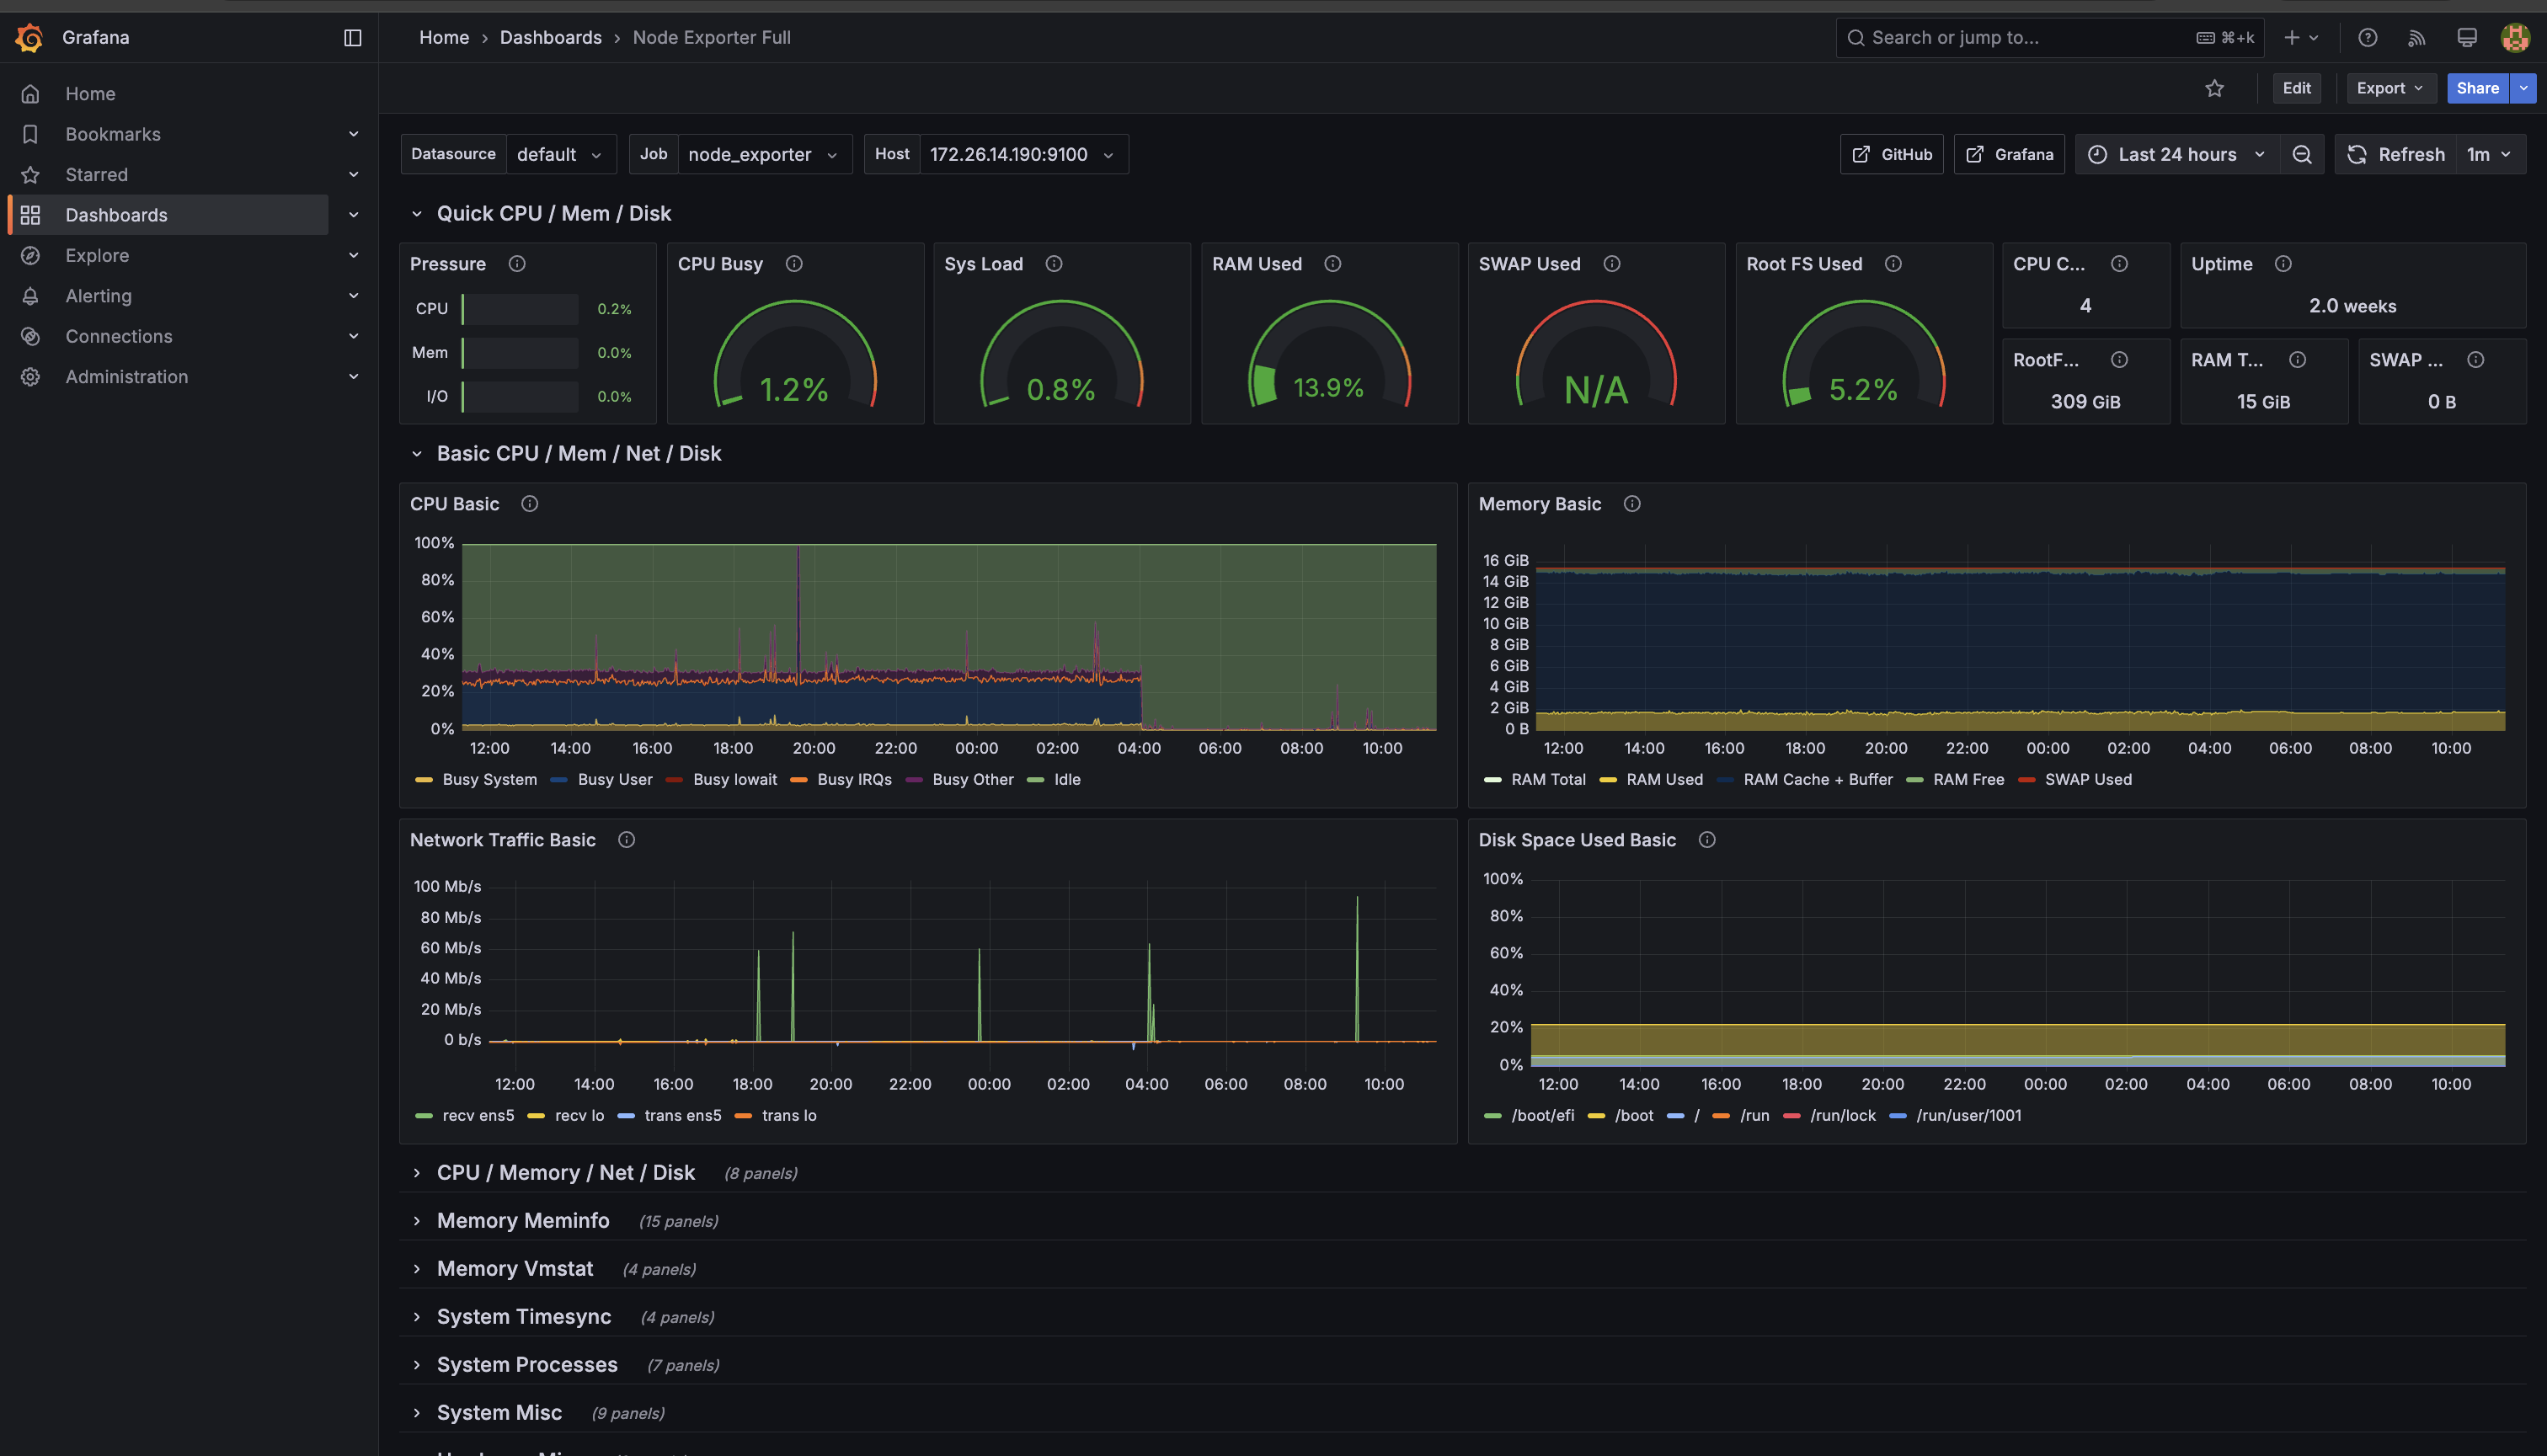This screenshot has height=1456, width=2547.
Task: Click the Edit dashboard button
Action: (2296, 88)
